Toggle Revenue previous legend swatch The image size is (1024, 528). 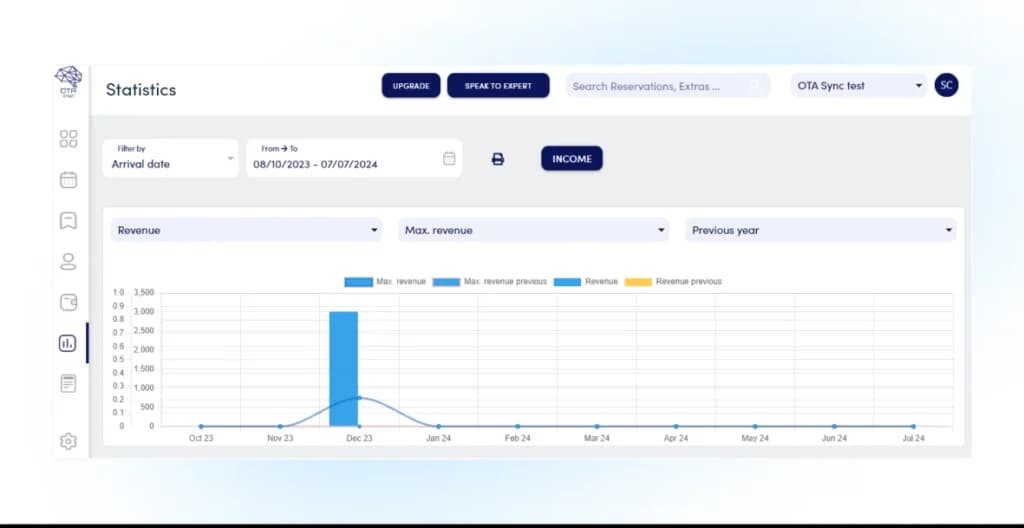[x=638, y=282]
